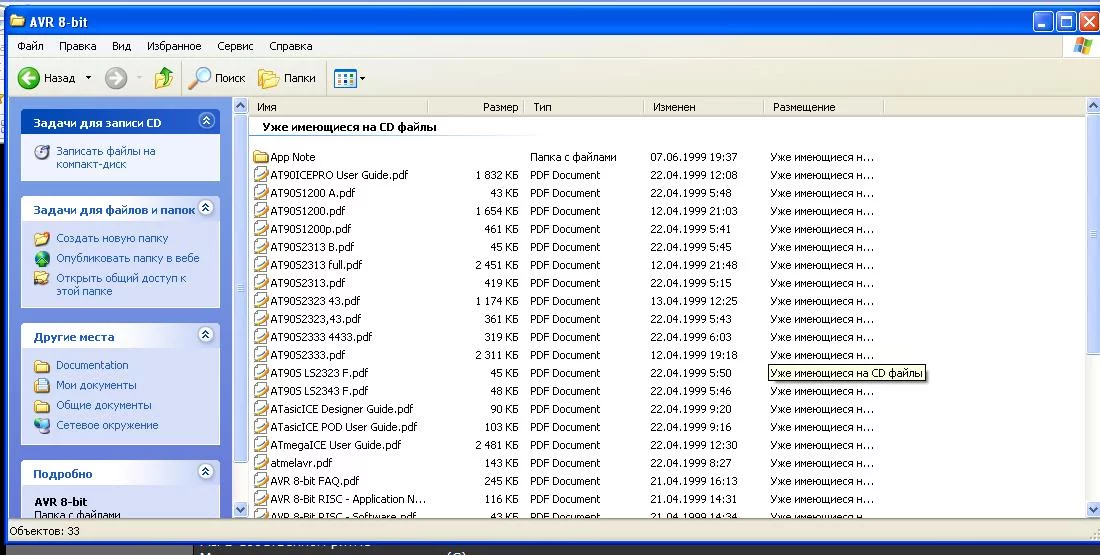
Task: Click 'Создать новую папку' link
Action: click(x=112, y=238)
